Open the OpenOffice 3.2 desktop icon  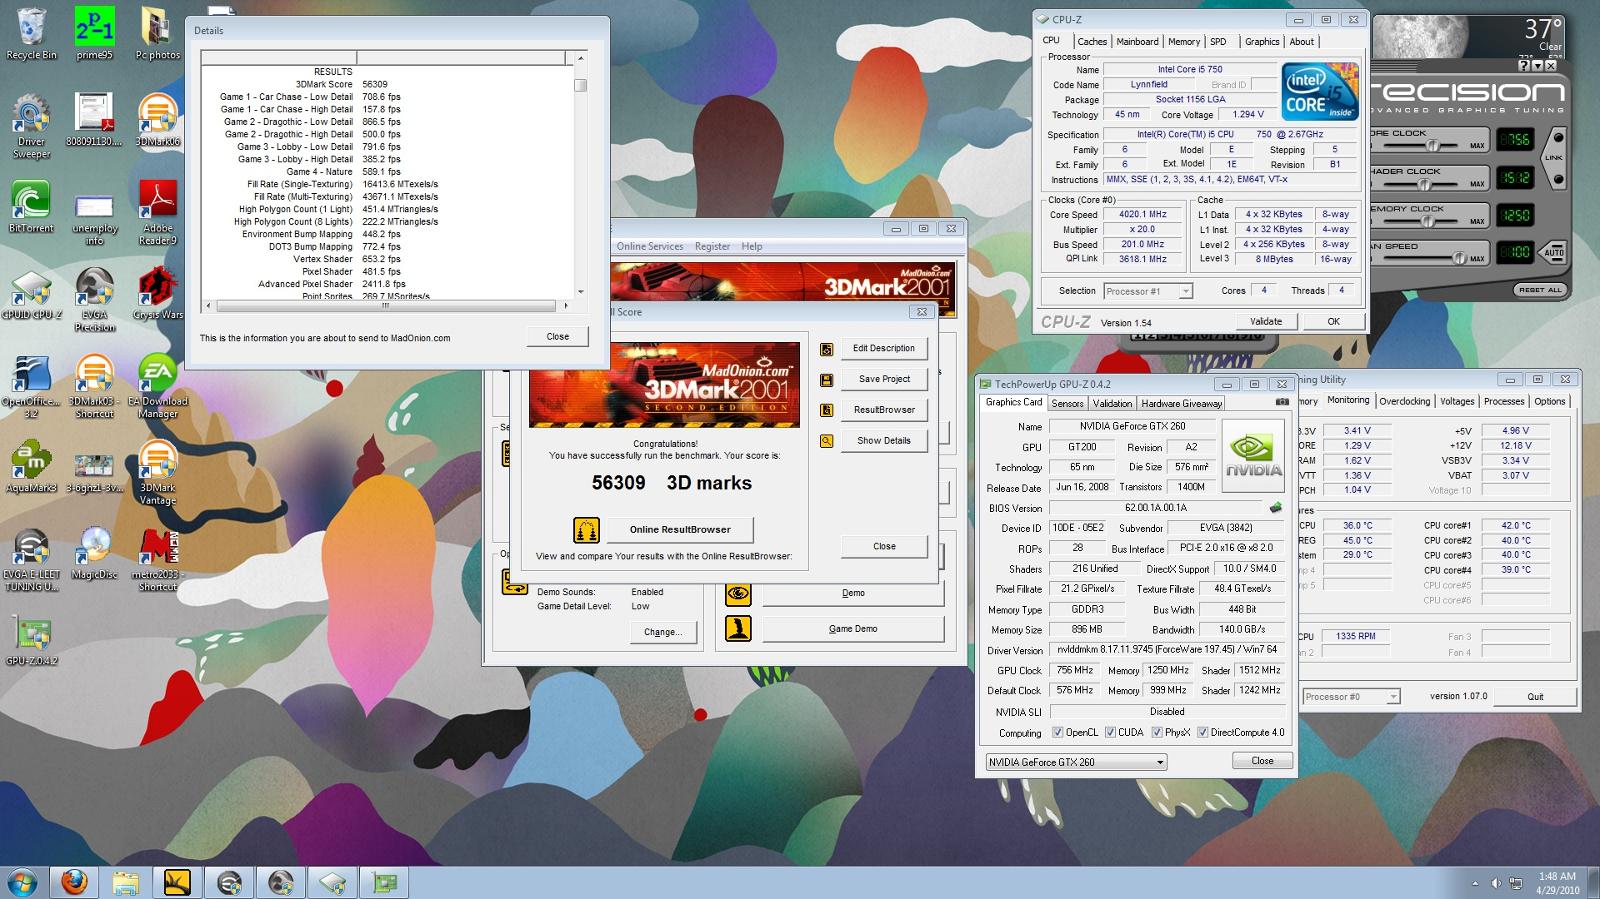coord(31,386)
